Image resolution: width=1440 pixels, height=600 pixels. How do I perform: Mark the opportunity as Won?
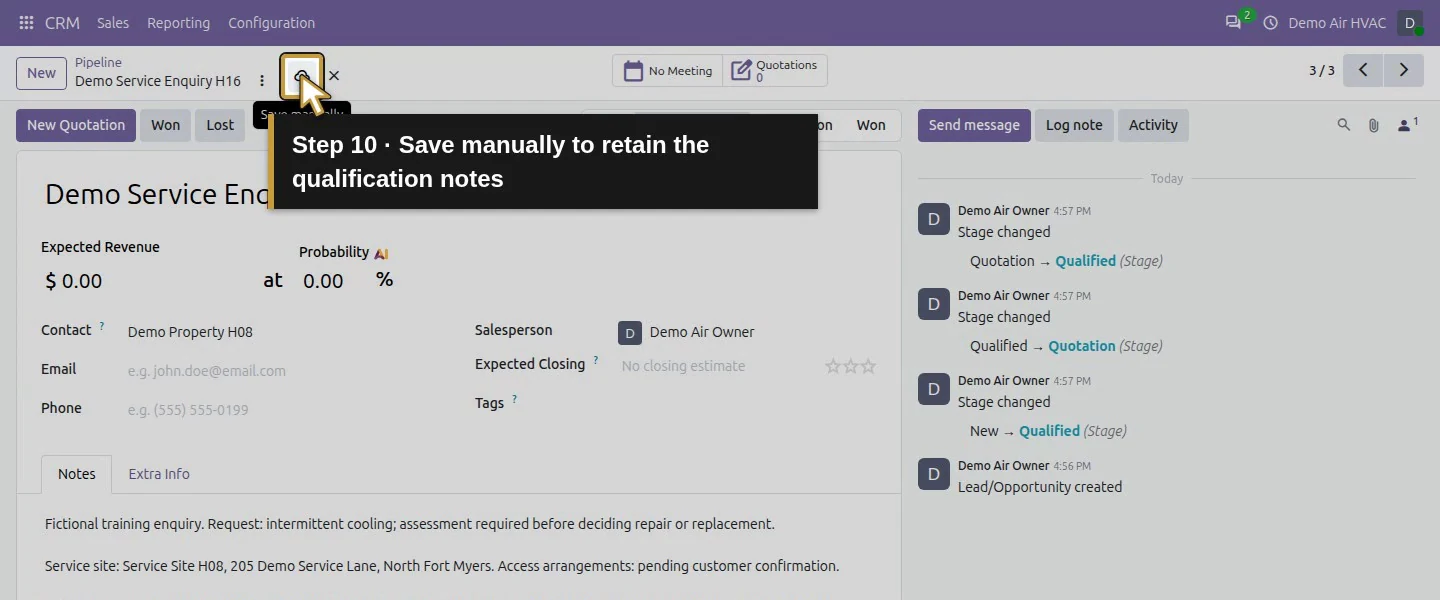(166, 125)
